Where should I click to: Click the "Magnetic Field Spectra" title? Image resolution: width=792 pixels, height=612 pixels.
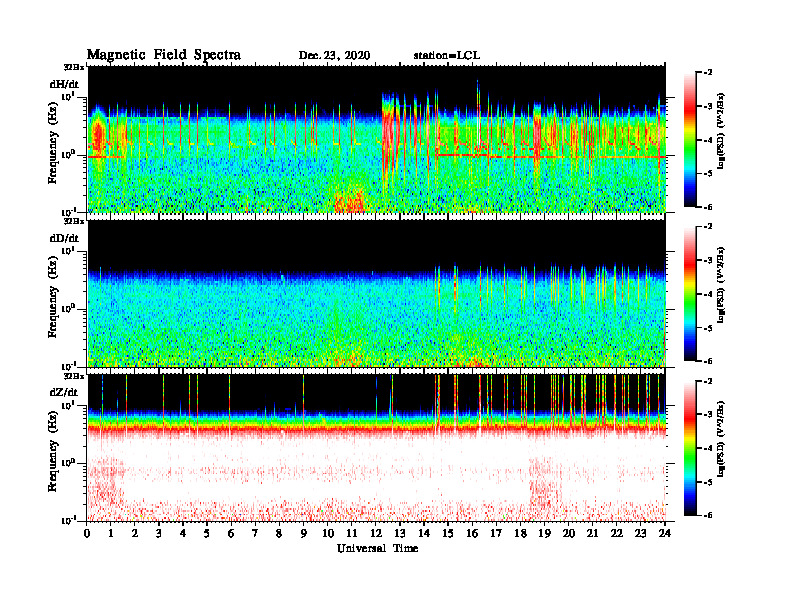[x=164, y=55]
